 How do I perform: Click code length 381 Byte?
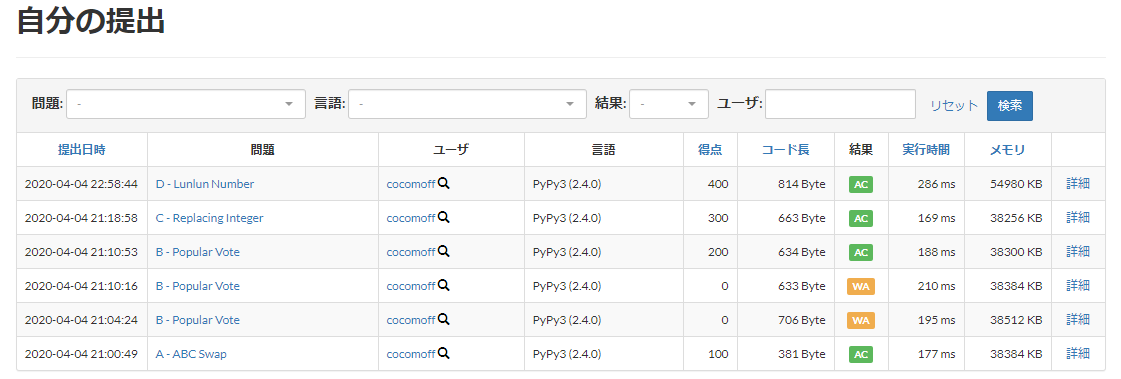pyautogui.click(x=802, y=354)
